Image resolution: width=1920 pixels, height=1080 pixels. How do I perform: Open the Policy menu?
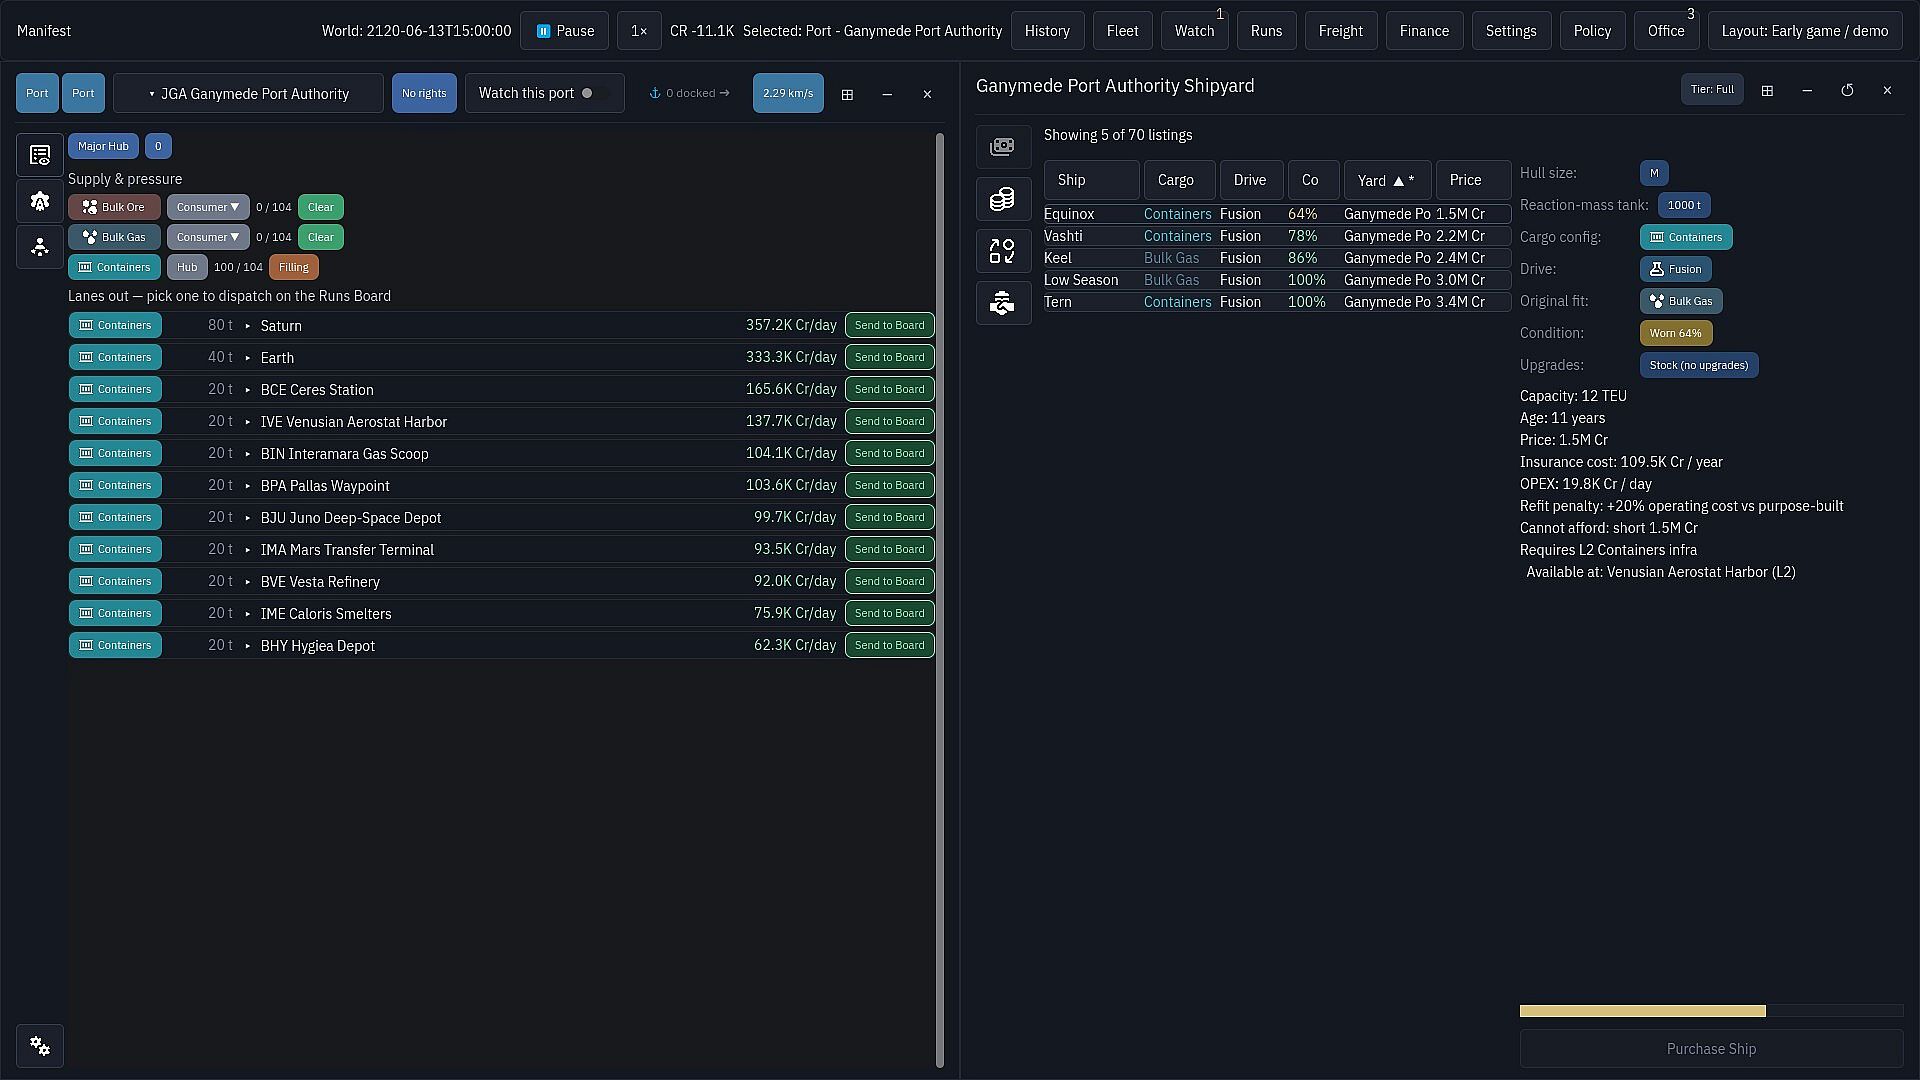pos(1592,31)
